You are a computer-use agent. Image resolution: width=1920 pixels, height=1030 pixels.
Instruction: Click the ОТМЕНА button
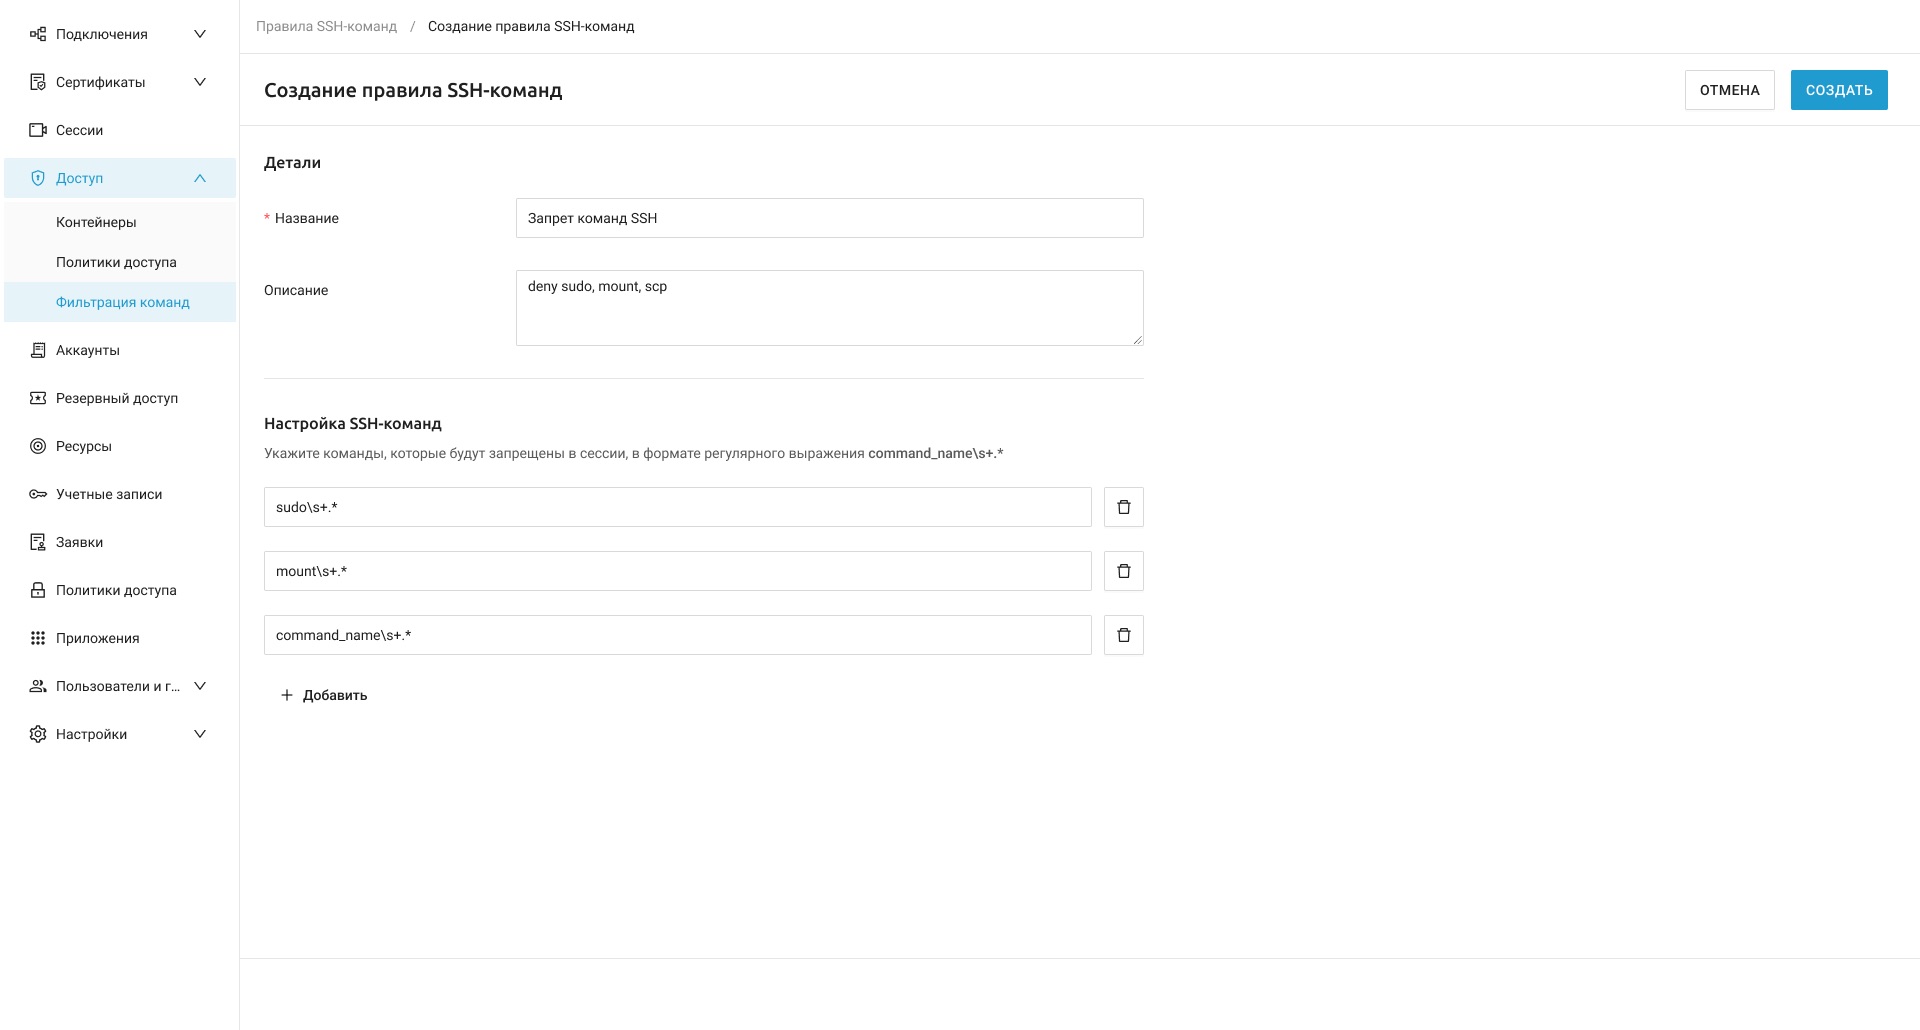[1729, 90]
